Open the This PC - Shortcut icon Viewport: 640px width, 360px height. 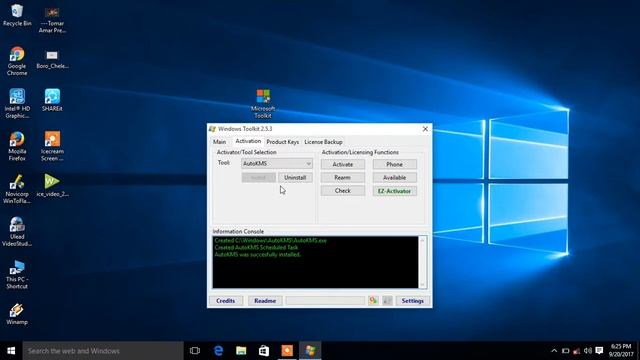pyautogui.click(x=17, y=274)
